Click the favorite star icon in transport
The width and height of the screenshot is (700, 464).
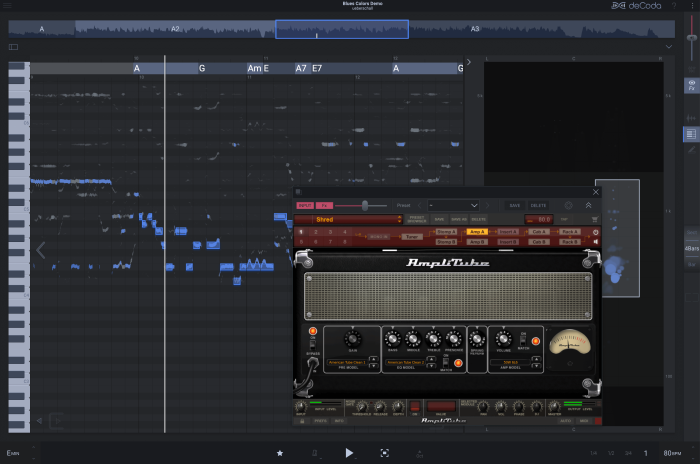(280, 453)
